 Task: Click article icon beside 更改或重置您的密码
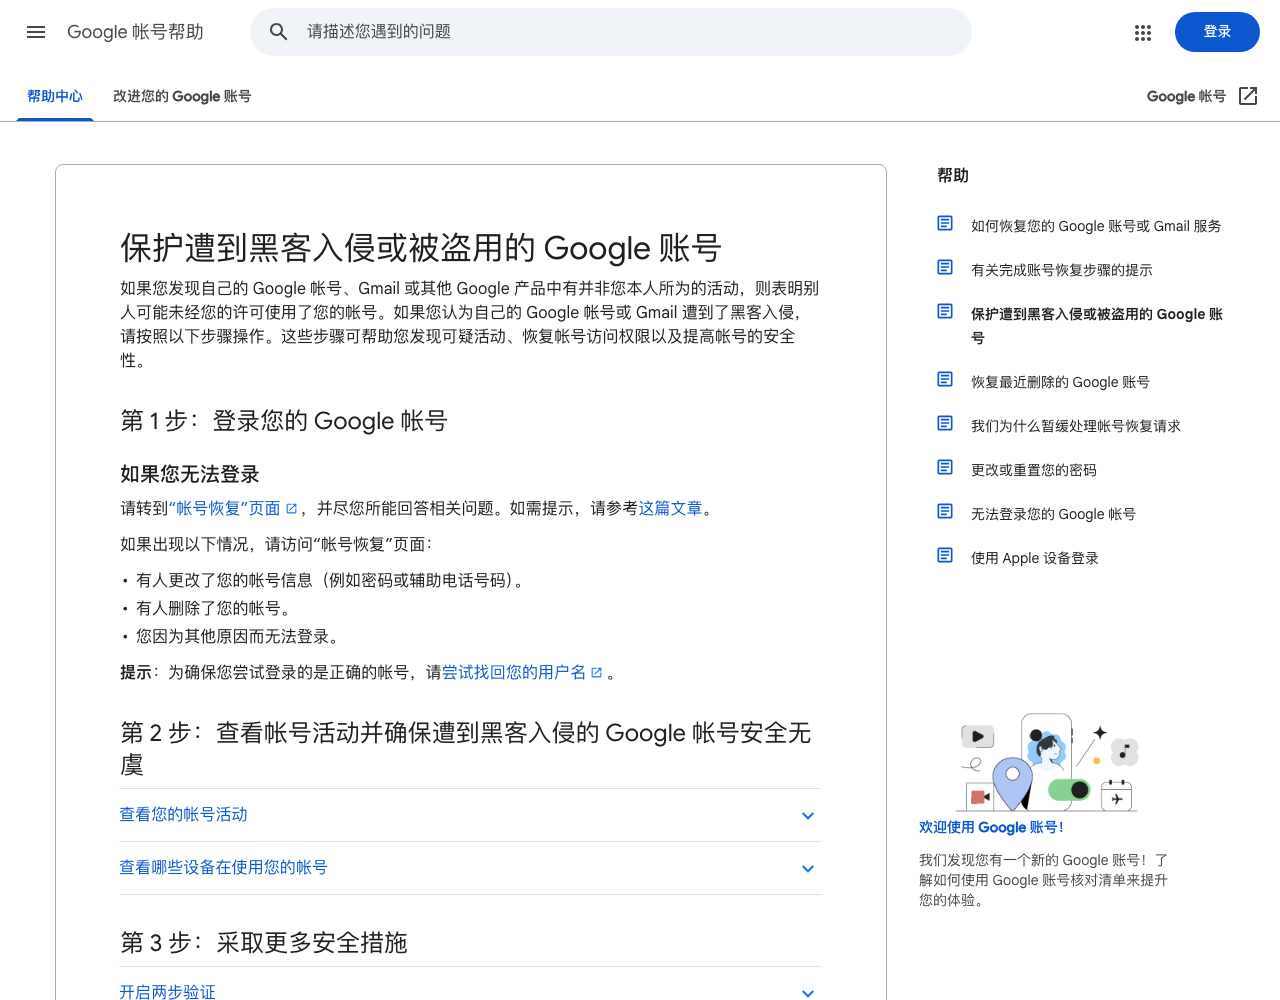click(945, 467)
